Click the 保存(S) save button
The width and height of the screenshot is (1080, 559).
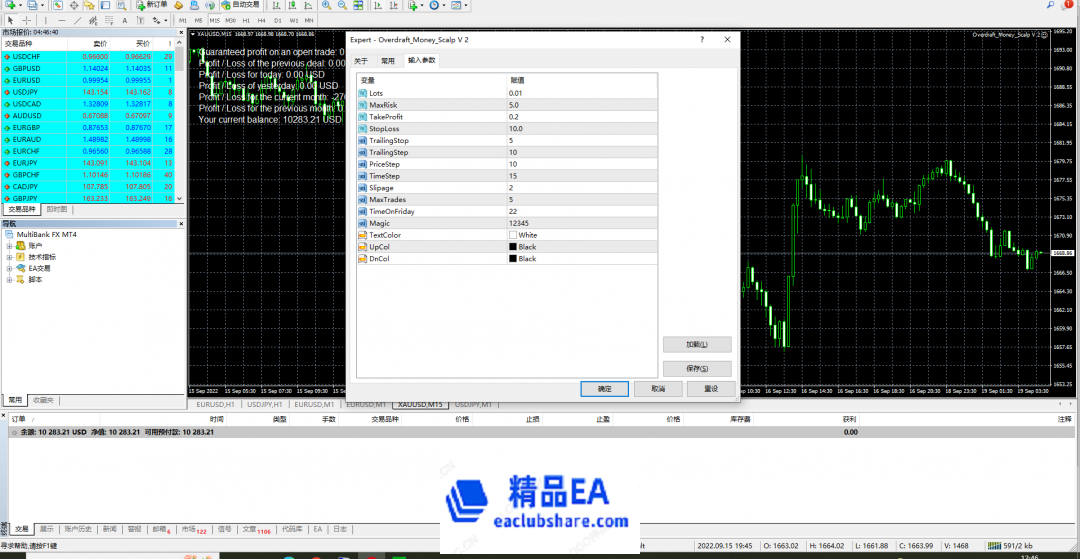697,368
